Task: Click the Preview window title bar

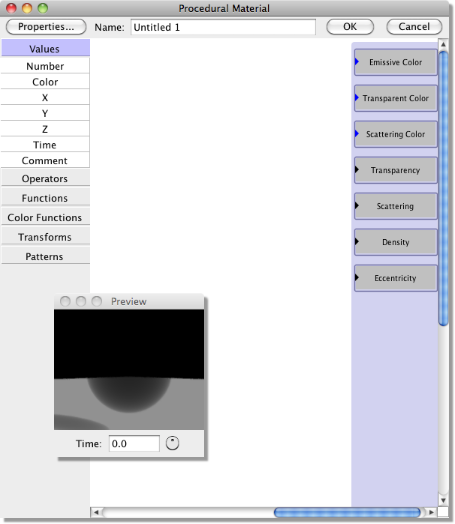Action: (129, 301)
